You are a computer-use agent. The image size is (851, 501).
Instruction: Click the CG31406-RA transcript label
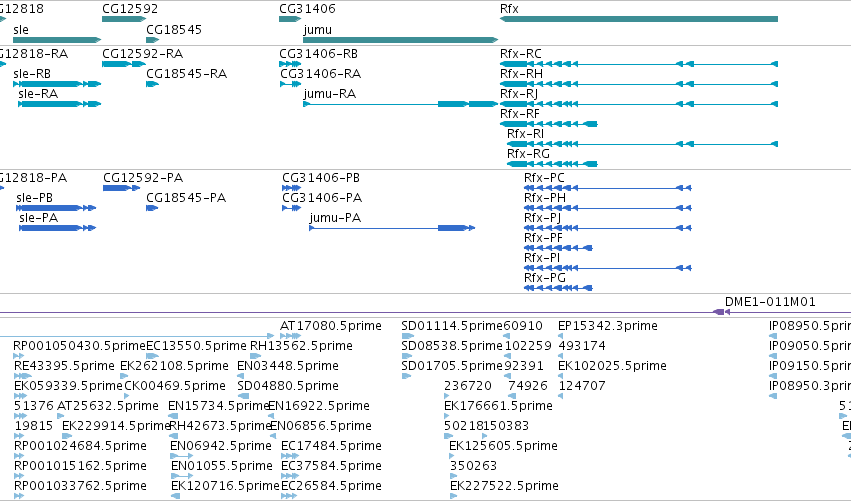point(321,74)
